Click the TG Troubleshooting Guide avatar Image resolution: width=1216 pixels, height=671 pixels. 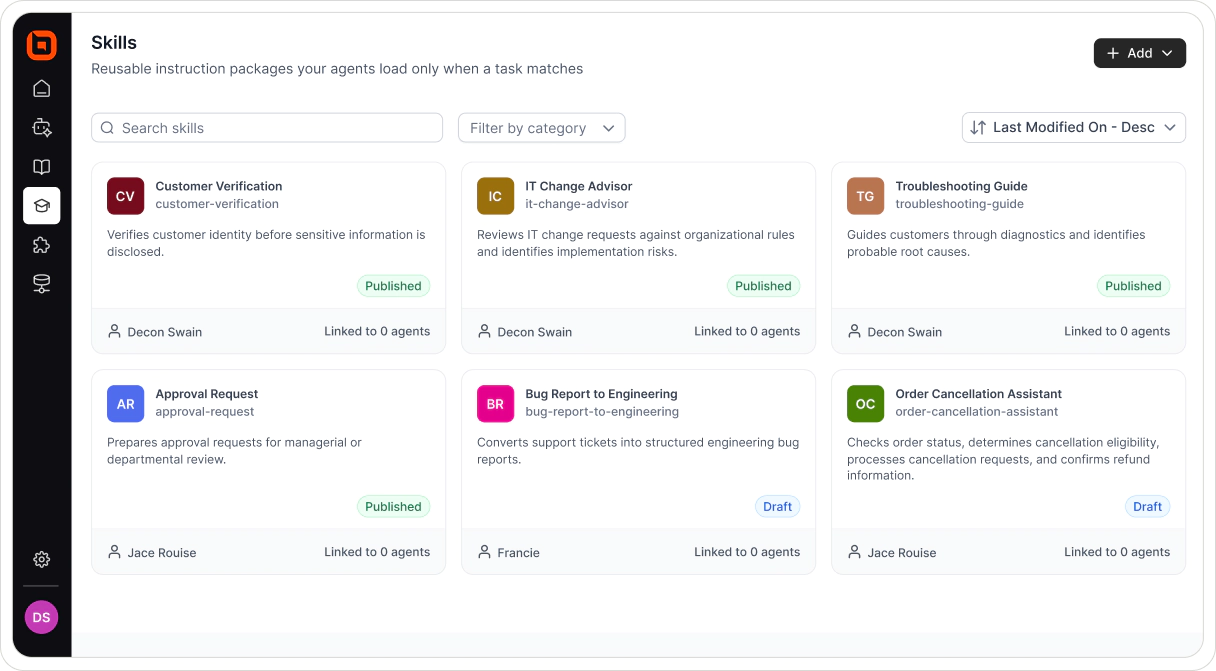click(865, 196)
